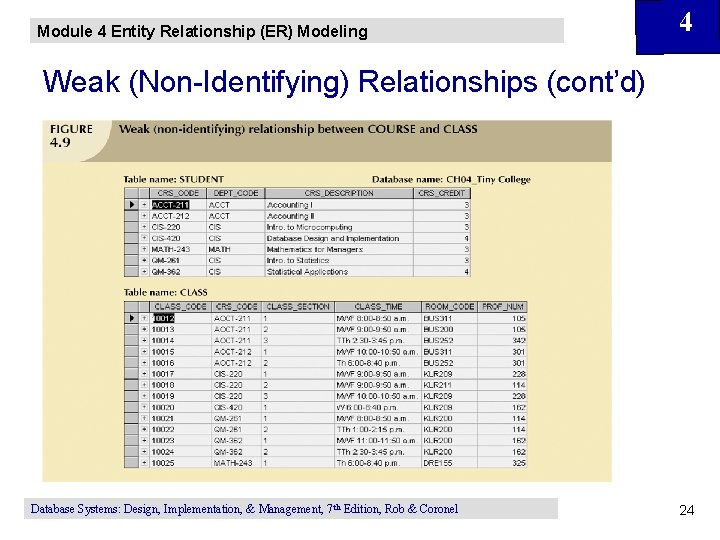Click the DEPT_CODE column header
Image resolution: width=720 pixels, height=540 pixels.
(x=236, y=193)
